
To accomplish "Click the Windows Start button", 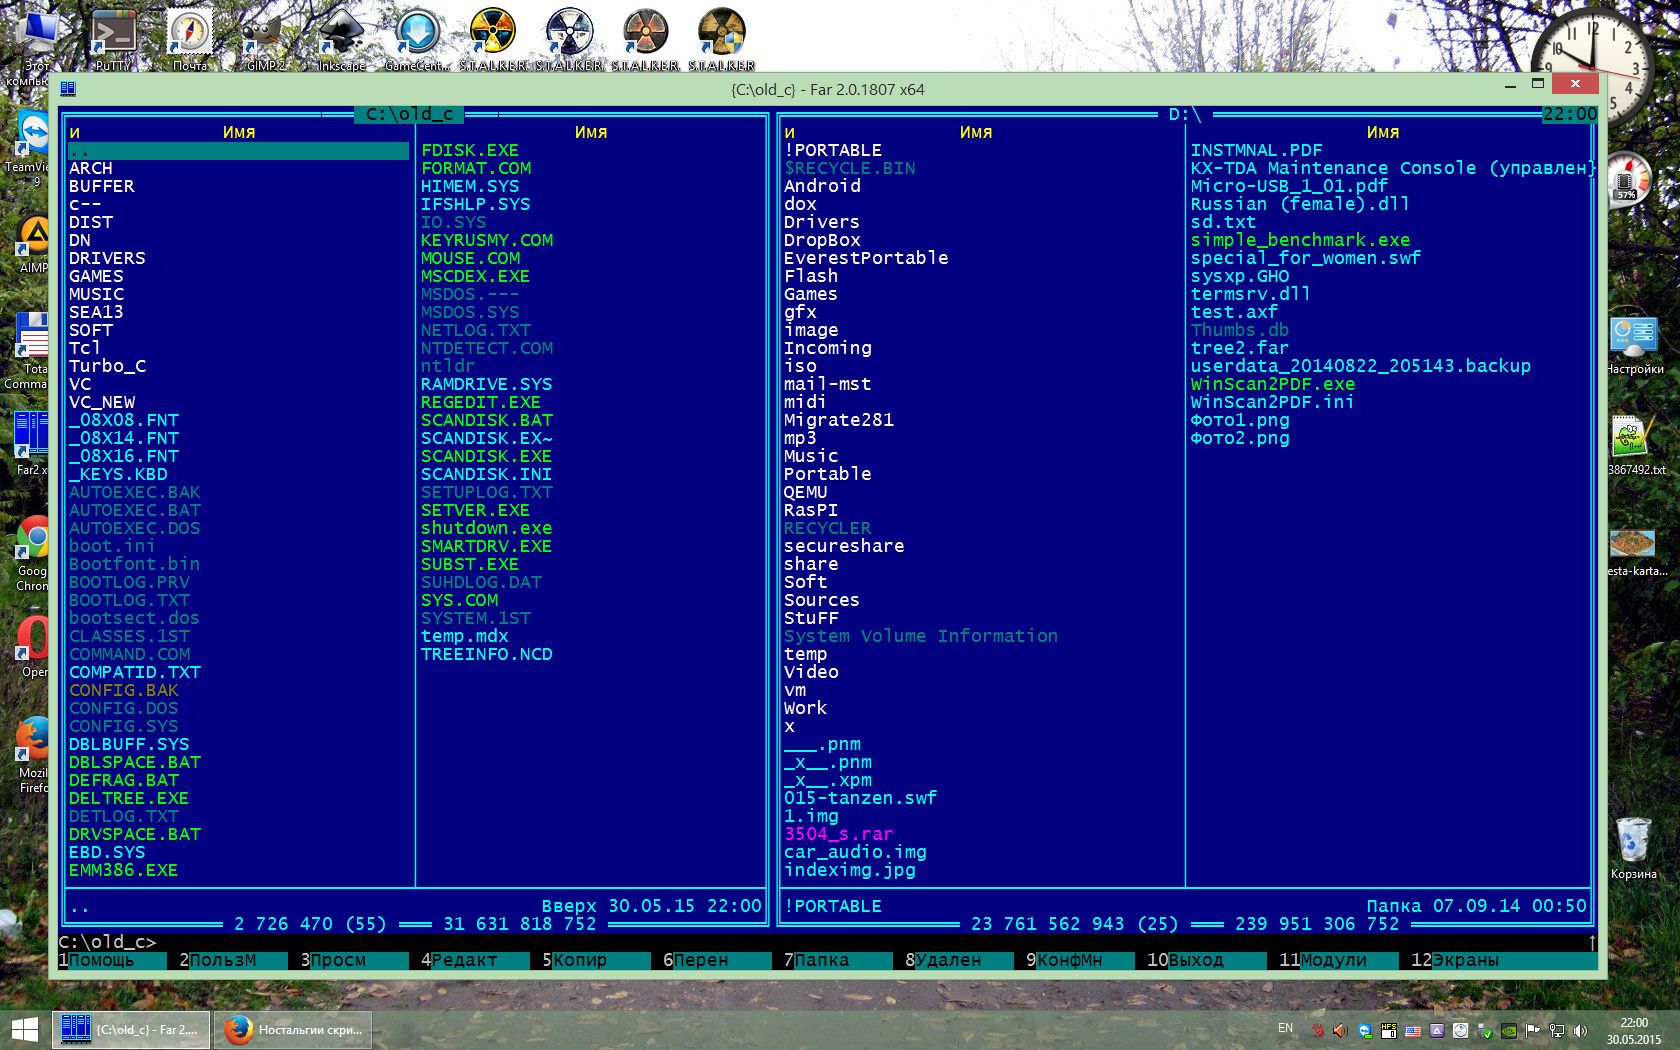I will (24, 1030).
